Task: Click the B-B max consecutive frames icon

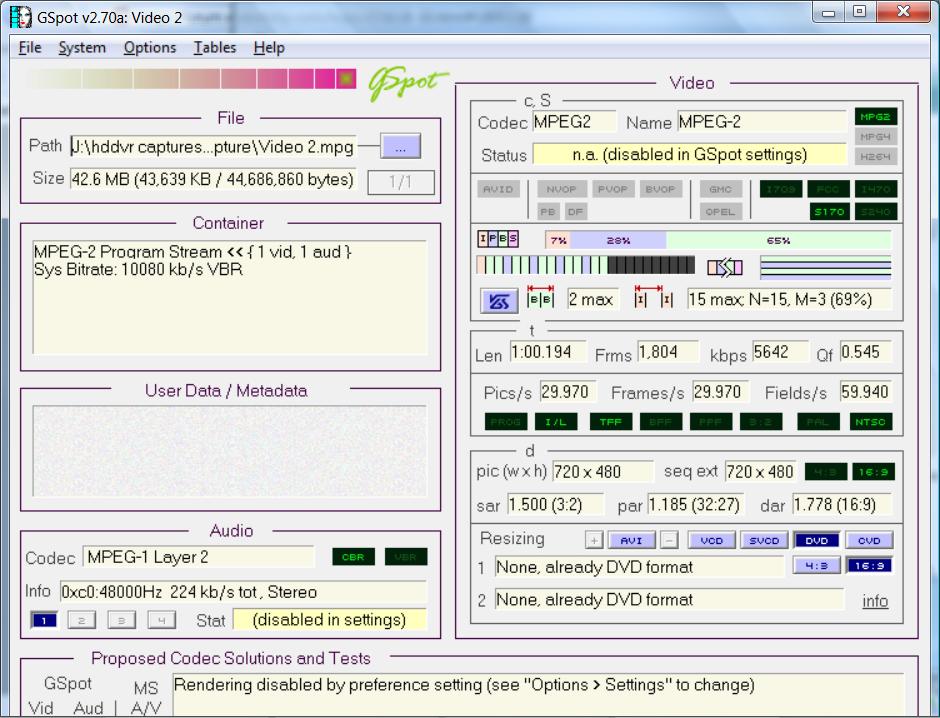Action: tap(540, 297)
